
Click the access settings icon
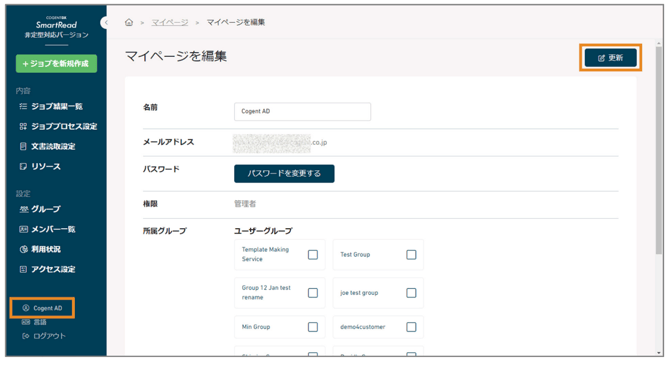(23, 269)
